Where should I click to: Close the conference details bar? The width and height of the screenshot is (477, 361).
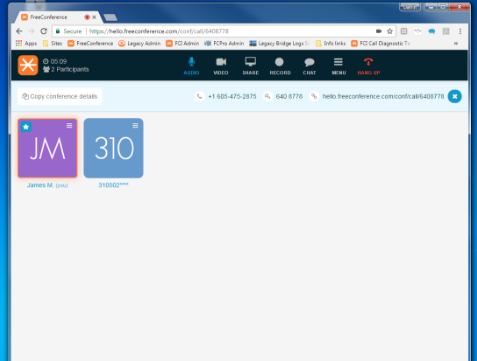455,96
